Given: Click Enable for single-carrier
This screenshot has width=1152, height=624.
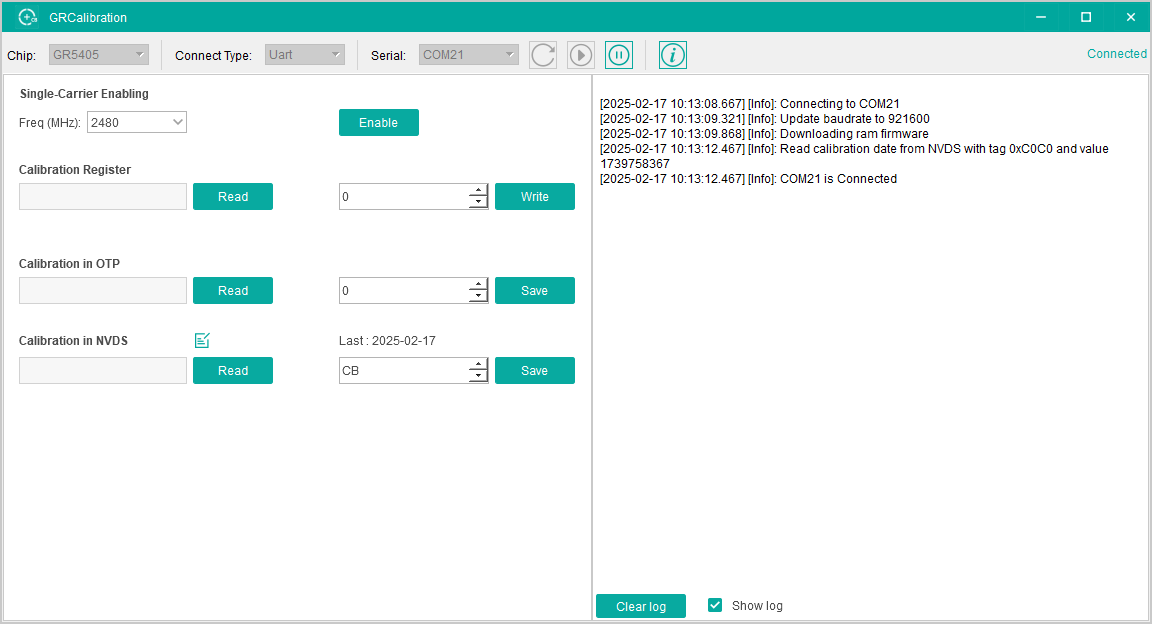Looking at the screenshot, I should [x=378, y=122].
